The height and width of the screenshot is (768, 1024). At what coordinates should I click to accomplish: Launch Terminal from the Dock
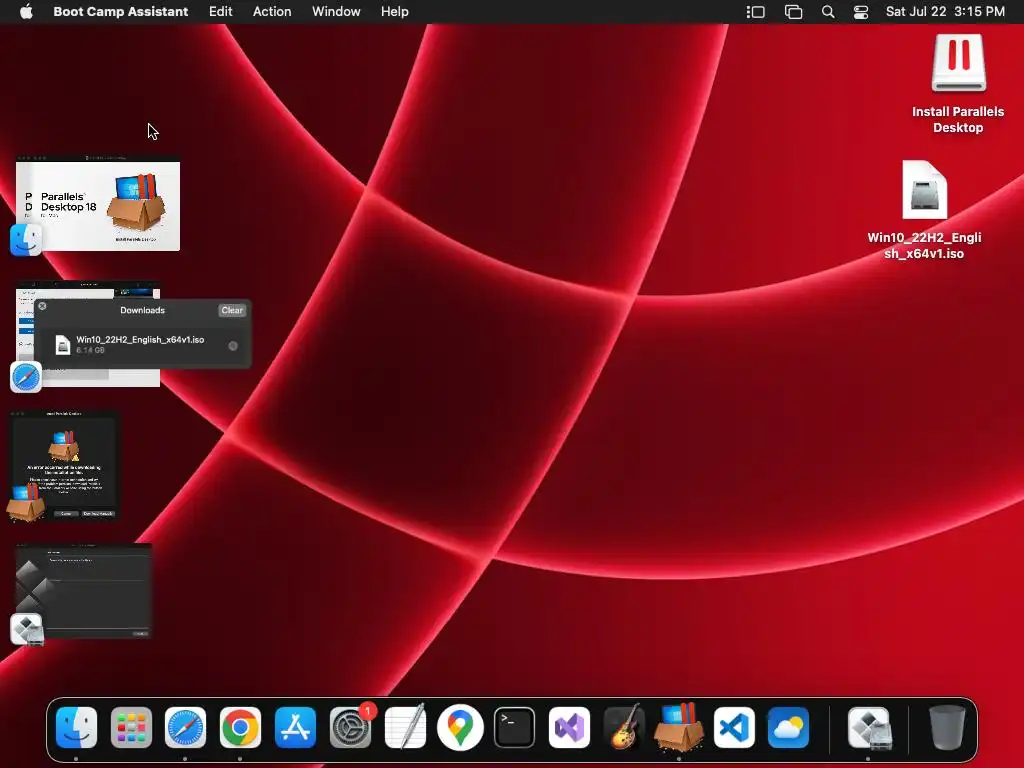tap(515, 727)
